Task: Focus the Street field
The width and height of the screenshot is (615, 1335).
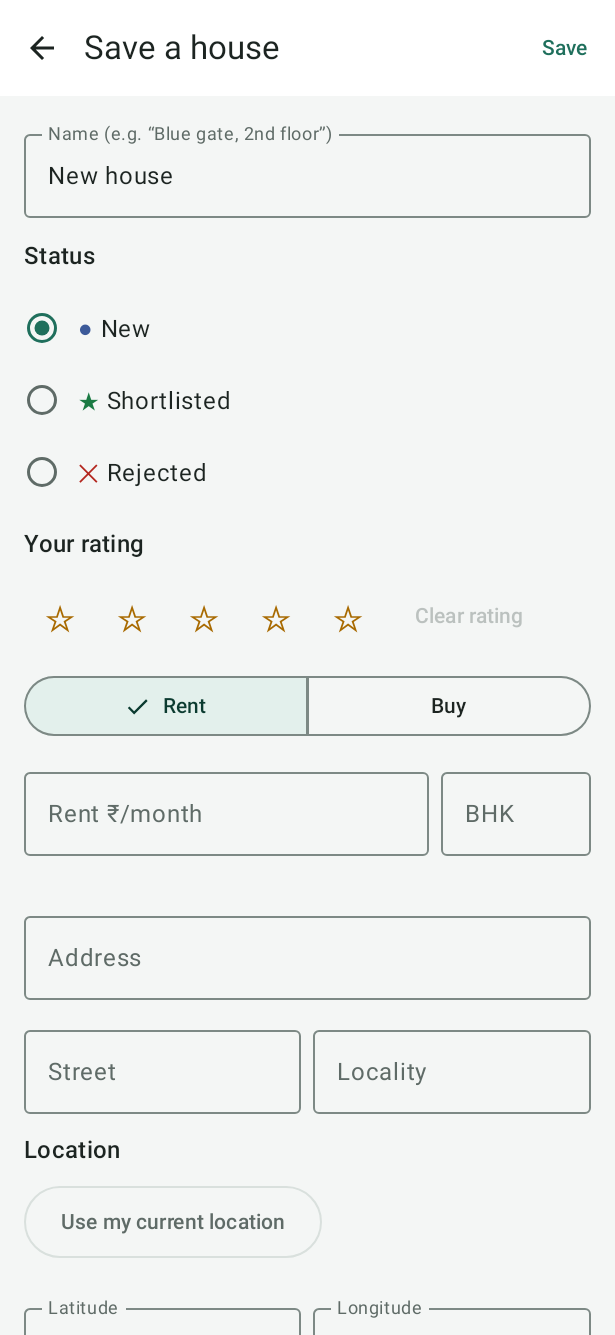Action: 162,1072
